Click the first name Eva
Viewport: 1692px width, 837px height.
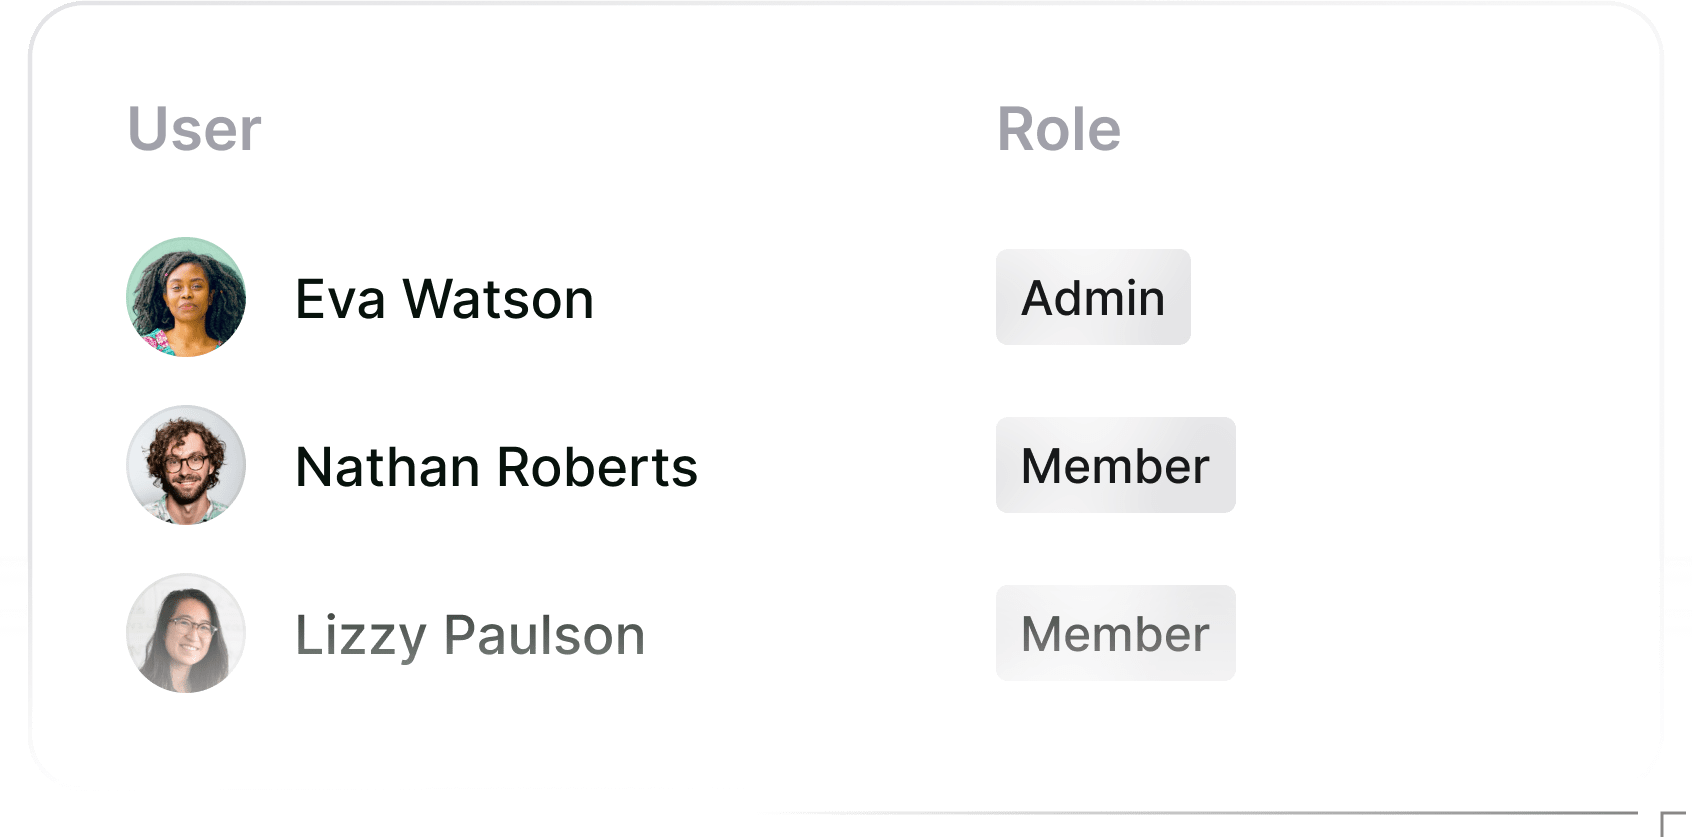tap(340, 299)
